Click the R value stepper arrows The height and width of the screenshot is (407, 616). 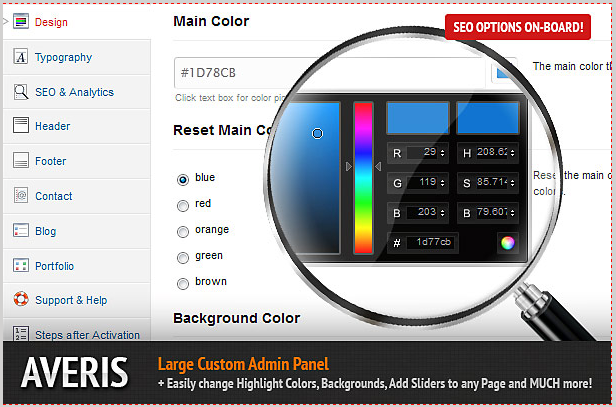442,152
